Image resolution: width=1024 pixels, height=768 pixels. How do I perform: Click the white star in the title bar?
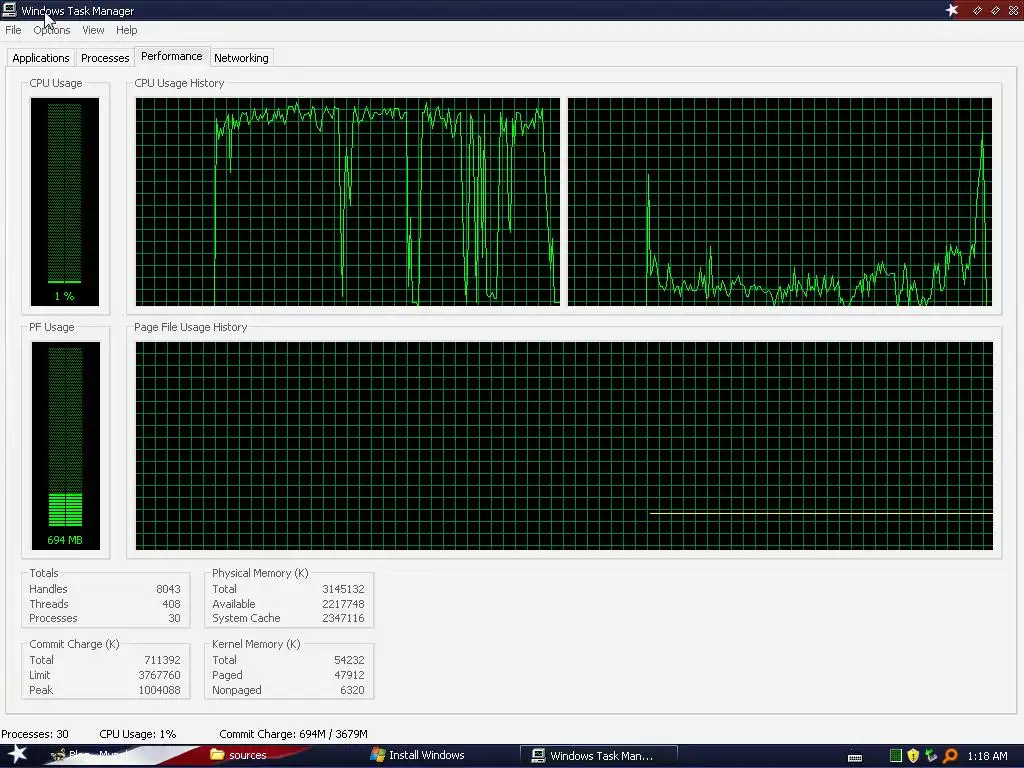[x=952, y=10]
